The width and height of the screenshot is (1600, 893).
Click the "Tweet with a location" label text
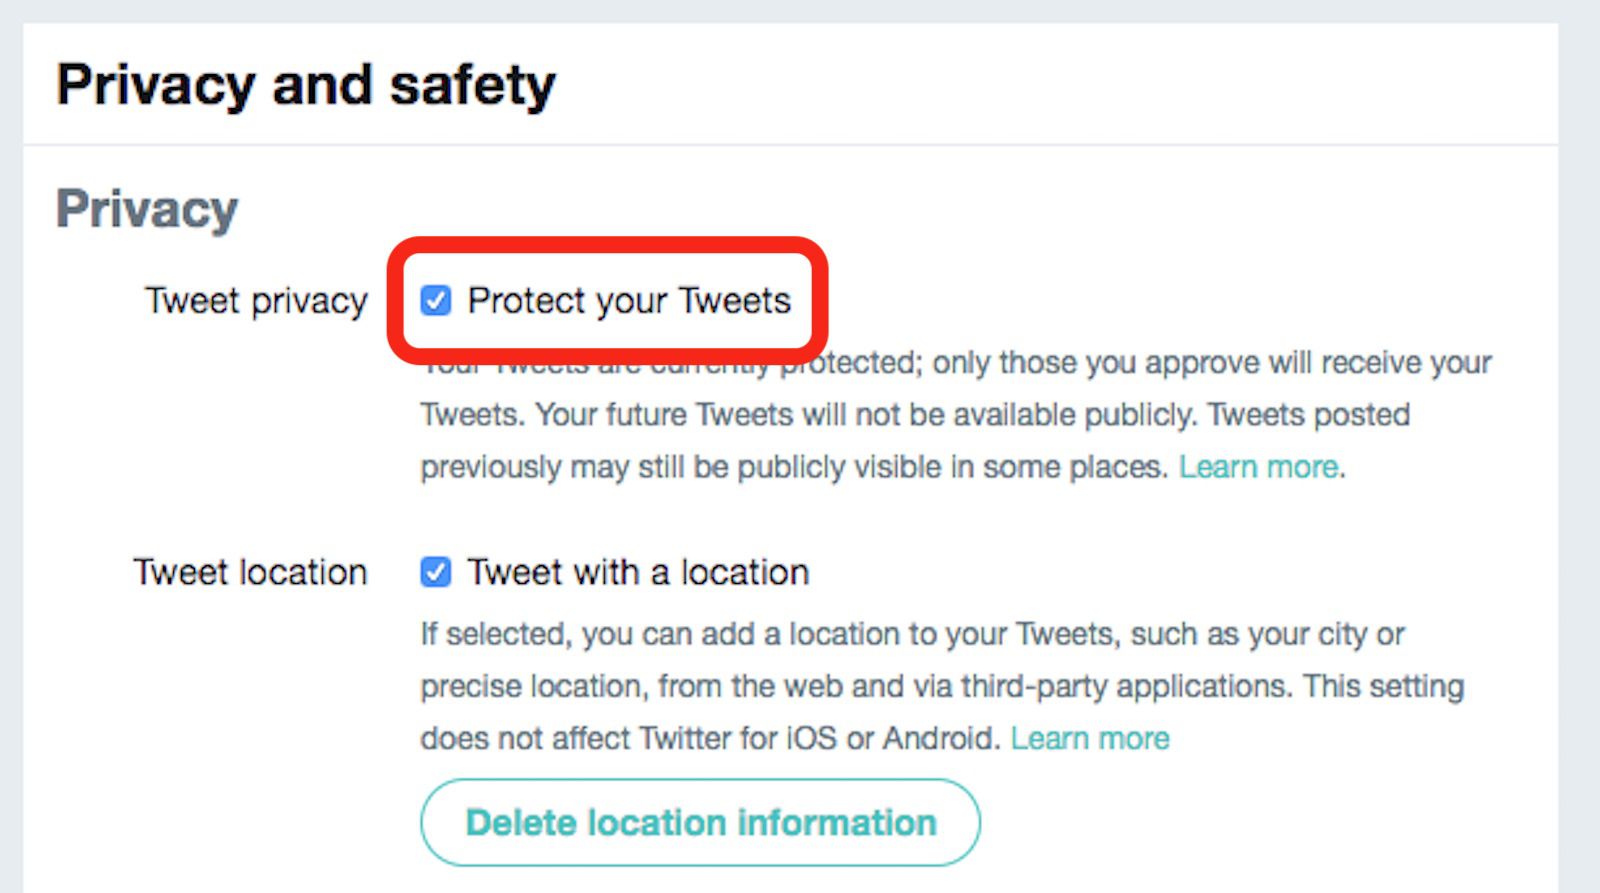click(x=638, y=572)
